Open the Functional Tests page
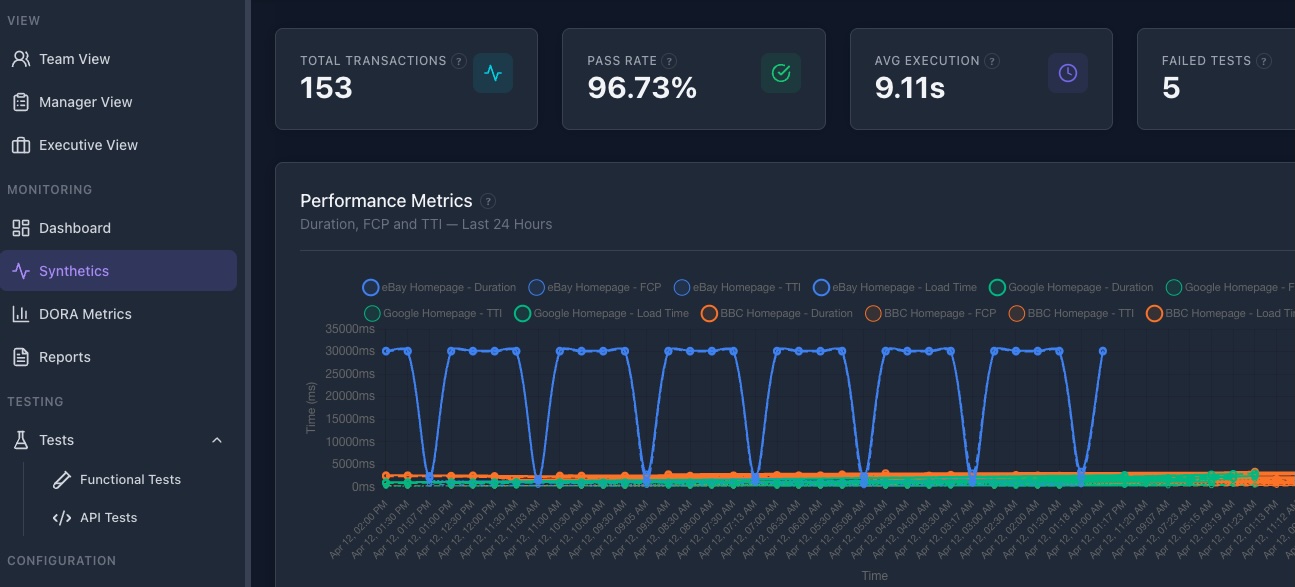 coord(130,479)
